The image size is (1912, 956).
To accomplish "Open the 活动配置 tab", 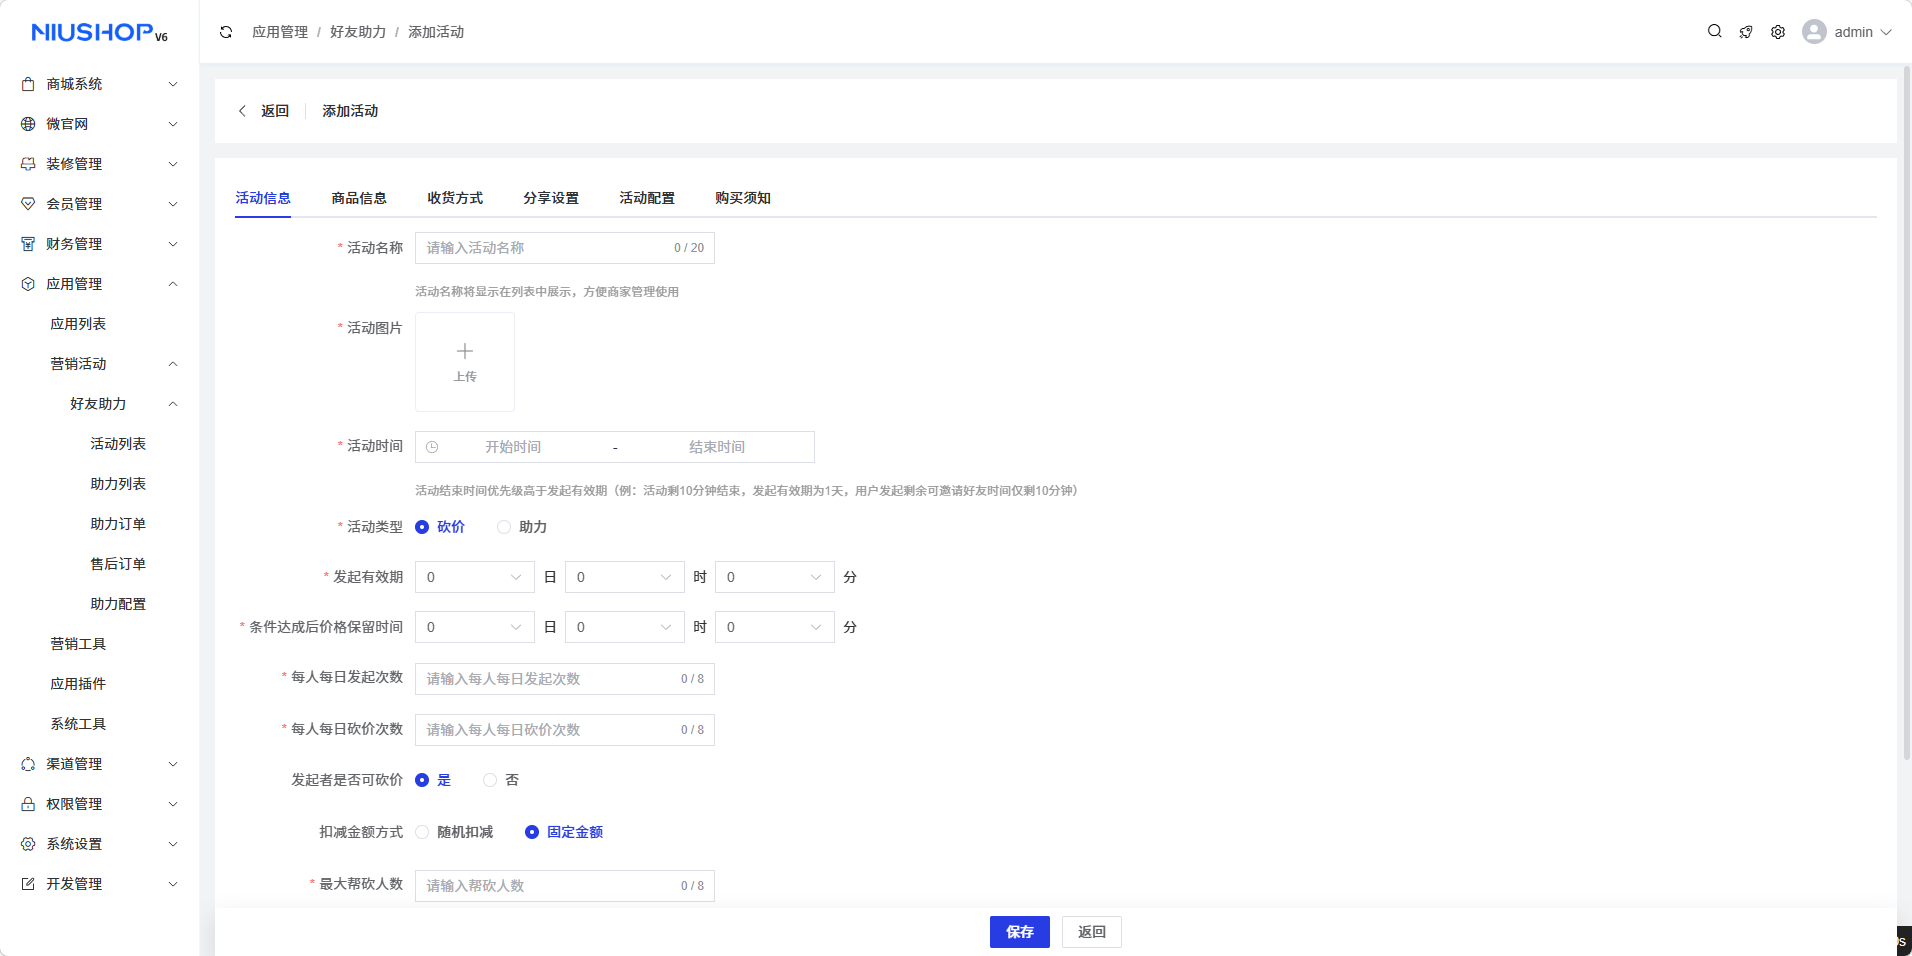I will (647, 198).
